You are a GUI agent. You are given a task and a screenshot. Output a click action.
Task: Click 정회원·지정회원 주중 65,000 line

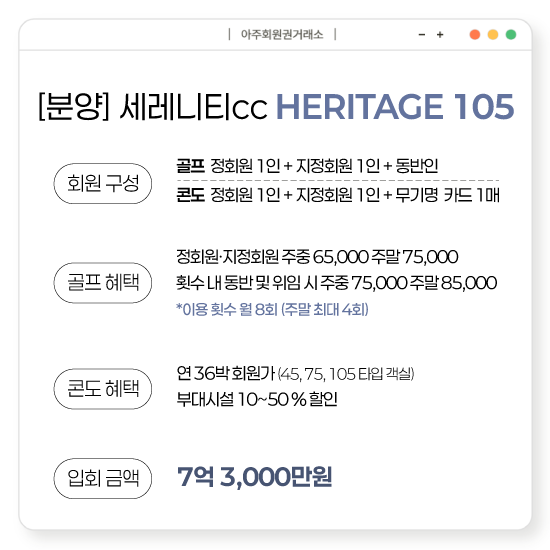[317, 257]
